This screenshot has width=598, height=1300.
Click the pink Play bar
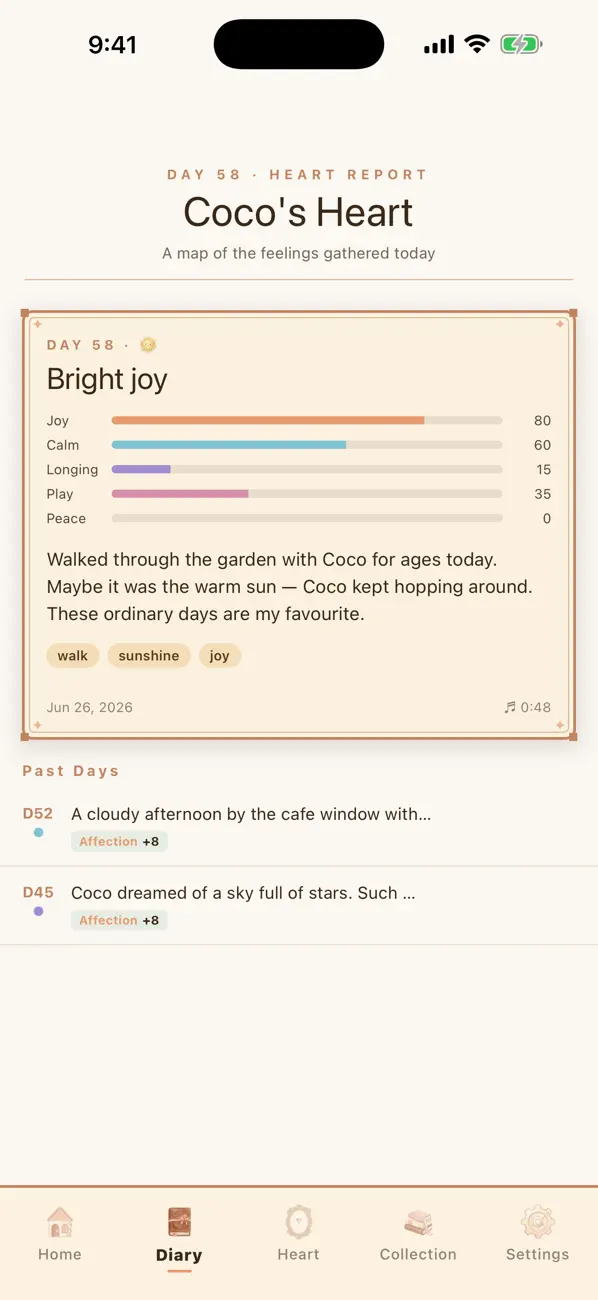coord(180,494)
